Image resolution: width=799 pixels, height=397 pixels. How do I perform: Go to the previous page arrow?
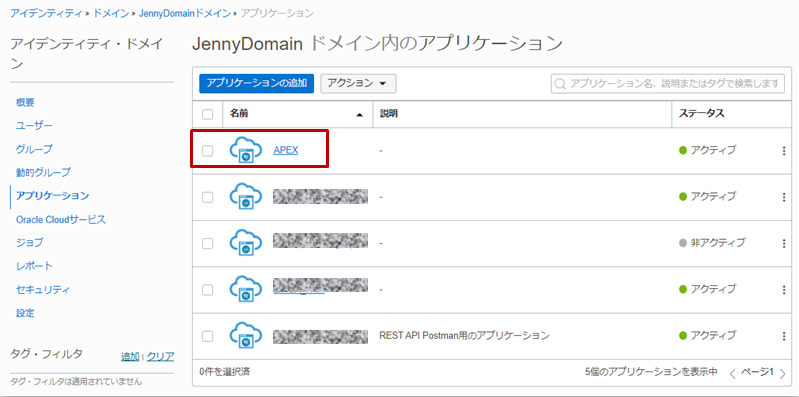pos(733,373)
